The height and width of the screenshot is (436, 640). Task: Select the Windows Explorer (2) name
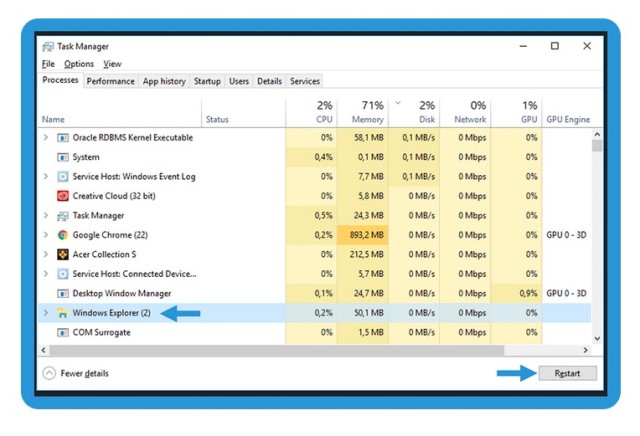(x=111, y=313)
